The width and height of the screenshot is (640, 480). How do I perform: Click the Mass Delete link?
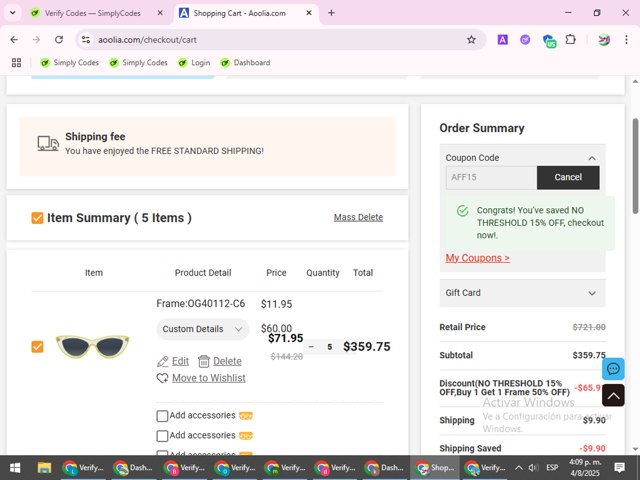[x=358, y=218]
